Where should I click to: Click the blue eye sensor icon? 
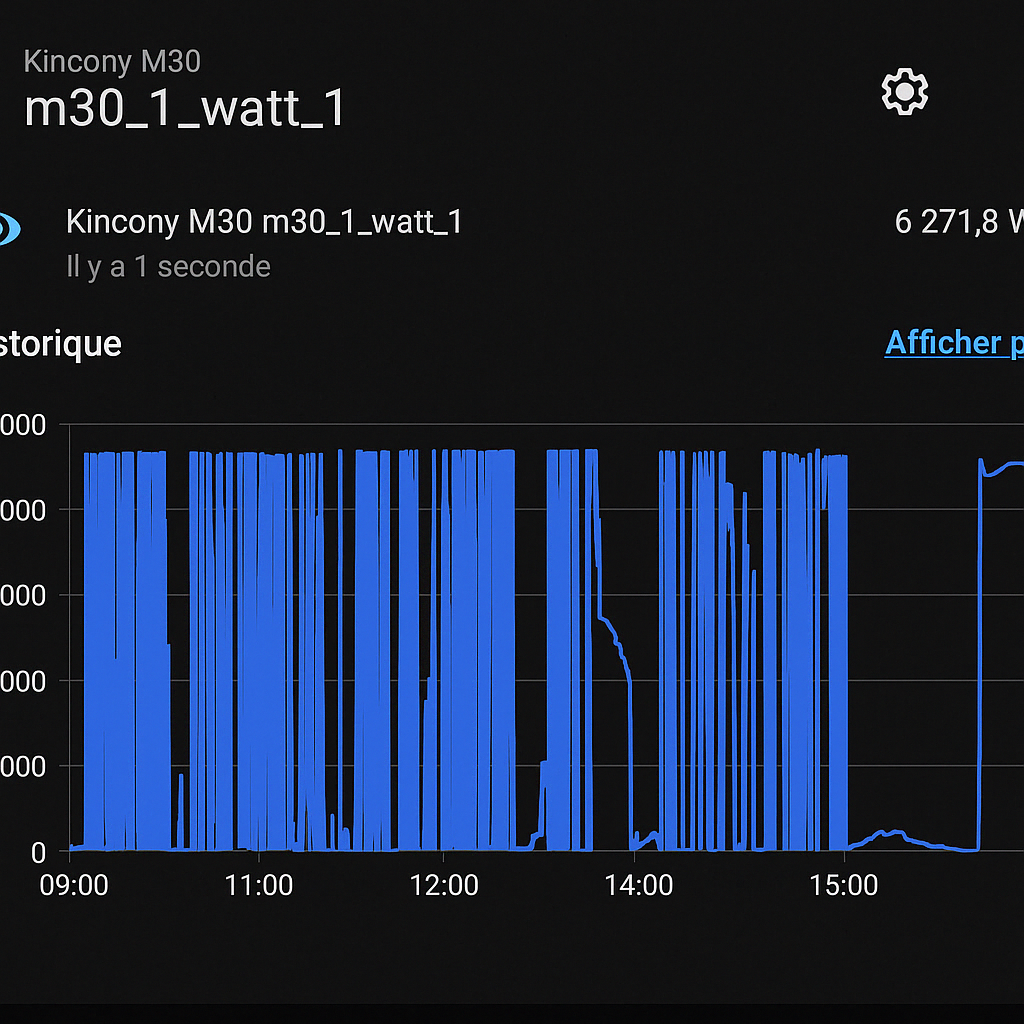pos(10,228)
